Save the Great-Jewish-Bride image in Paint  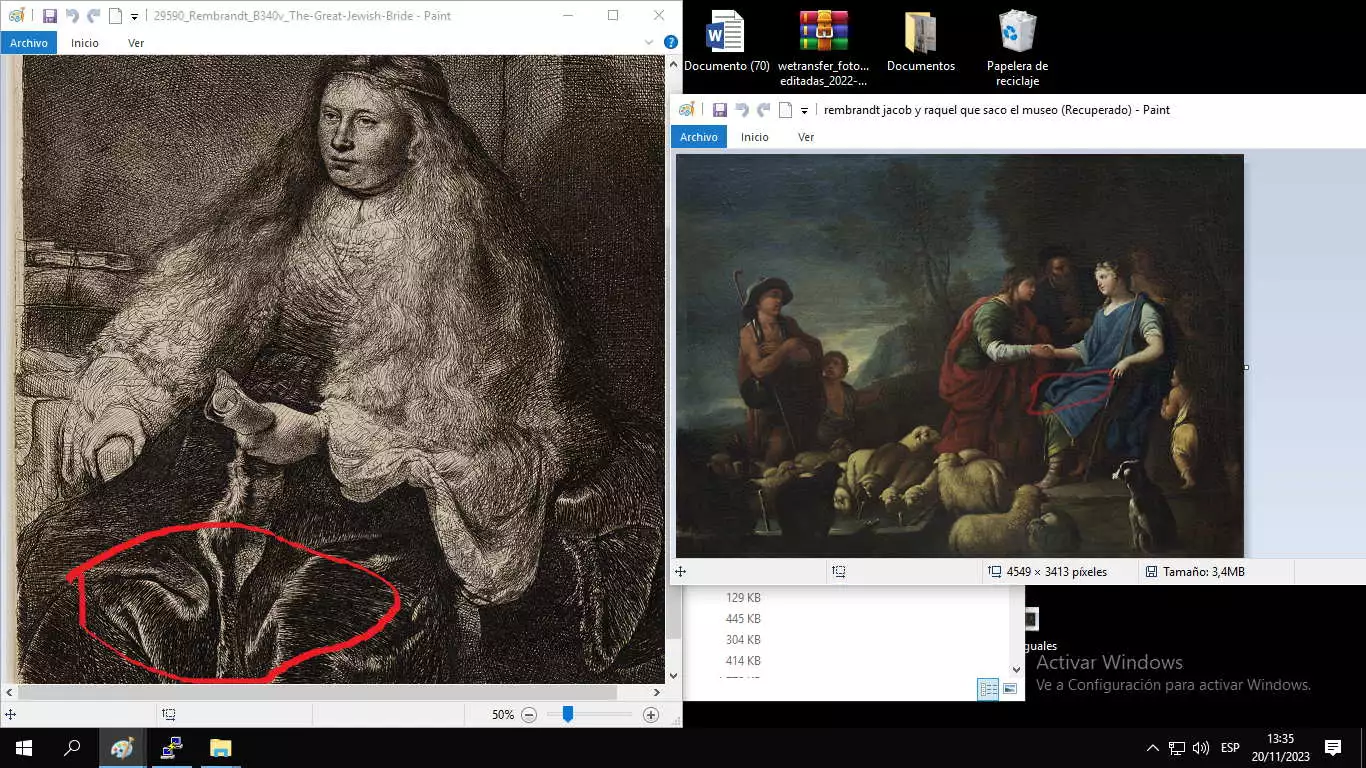[50, 16]
